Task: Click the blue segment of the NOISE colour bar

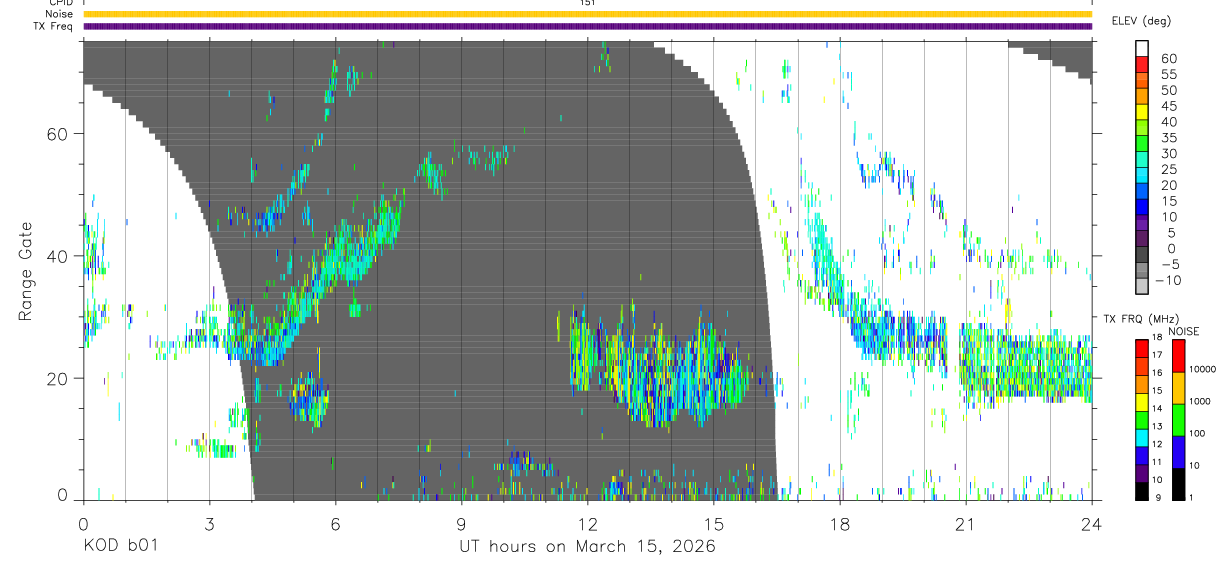Action: pyautogui.click(x=1178, y=452)
